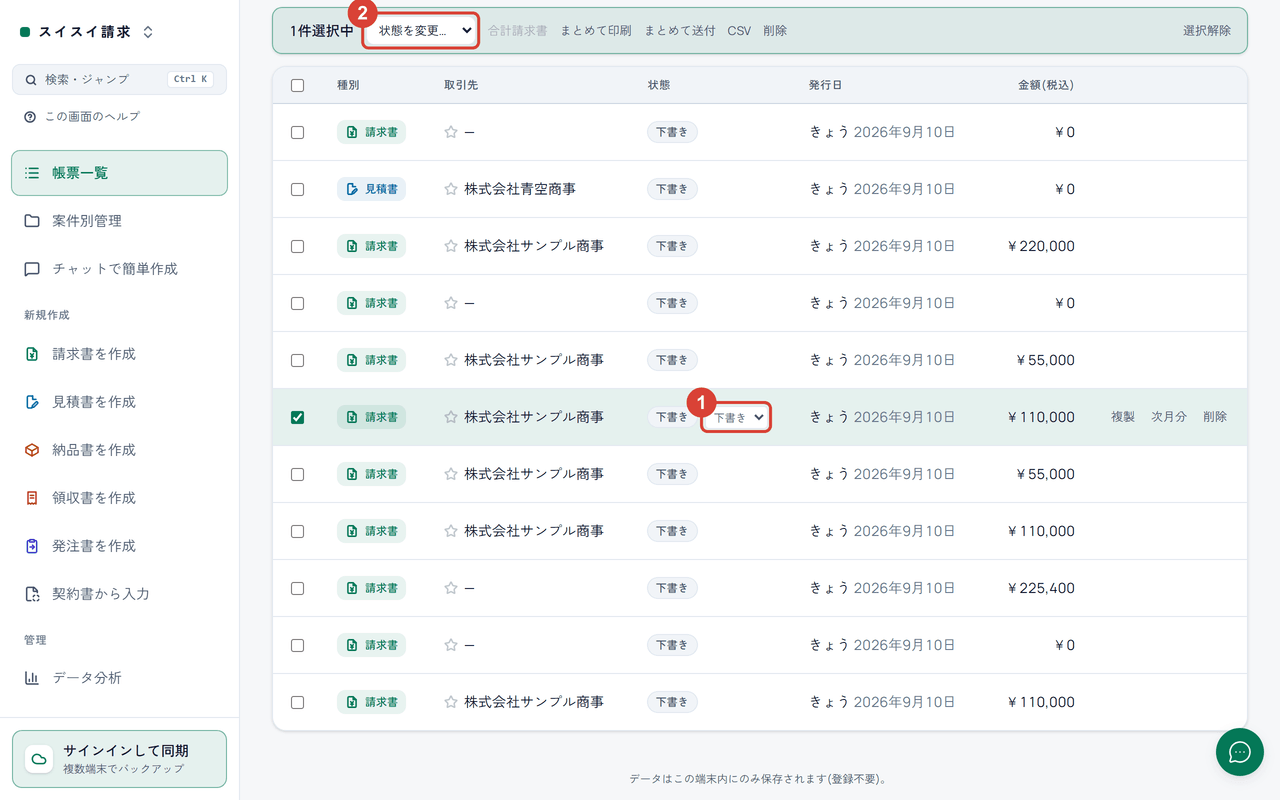Viewport: 1280px width, 800px height.
Task: Open データ分析 in the sidebar
Action: click(120, 678)
